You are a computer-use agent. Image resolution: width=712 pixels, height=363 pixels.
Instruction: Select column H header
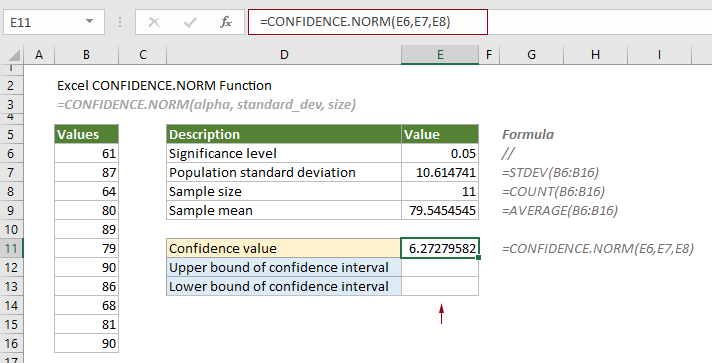[x=595, y=55]
